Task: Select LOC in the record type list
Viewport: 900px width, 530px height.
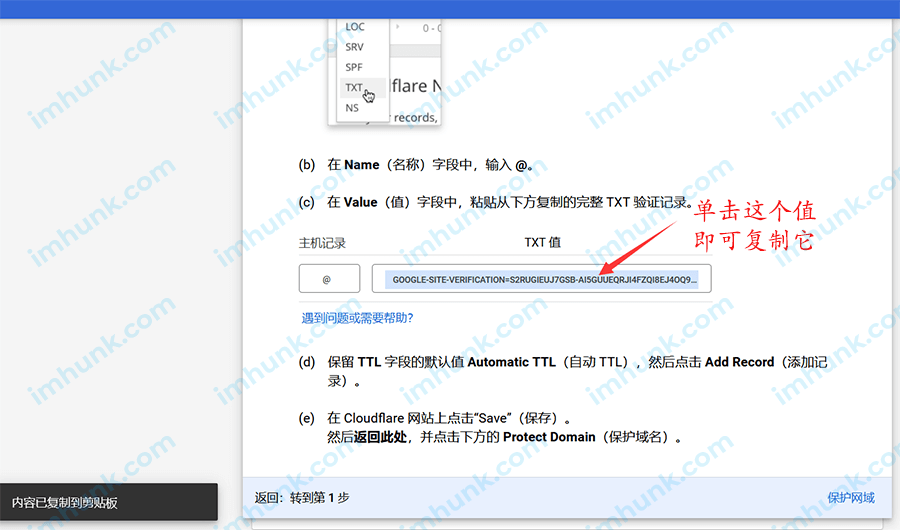Action: [355, 27]
